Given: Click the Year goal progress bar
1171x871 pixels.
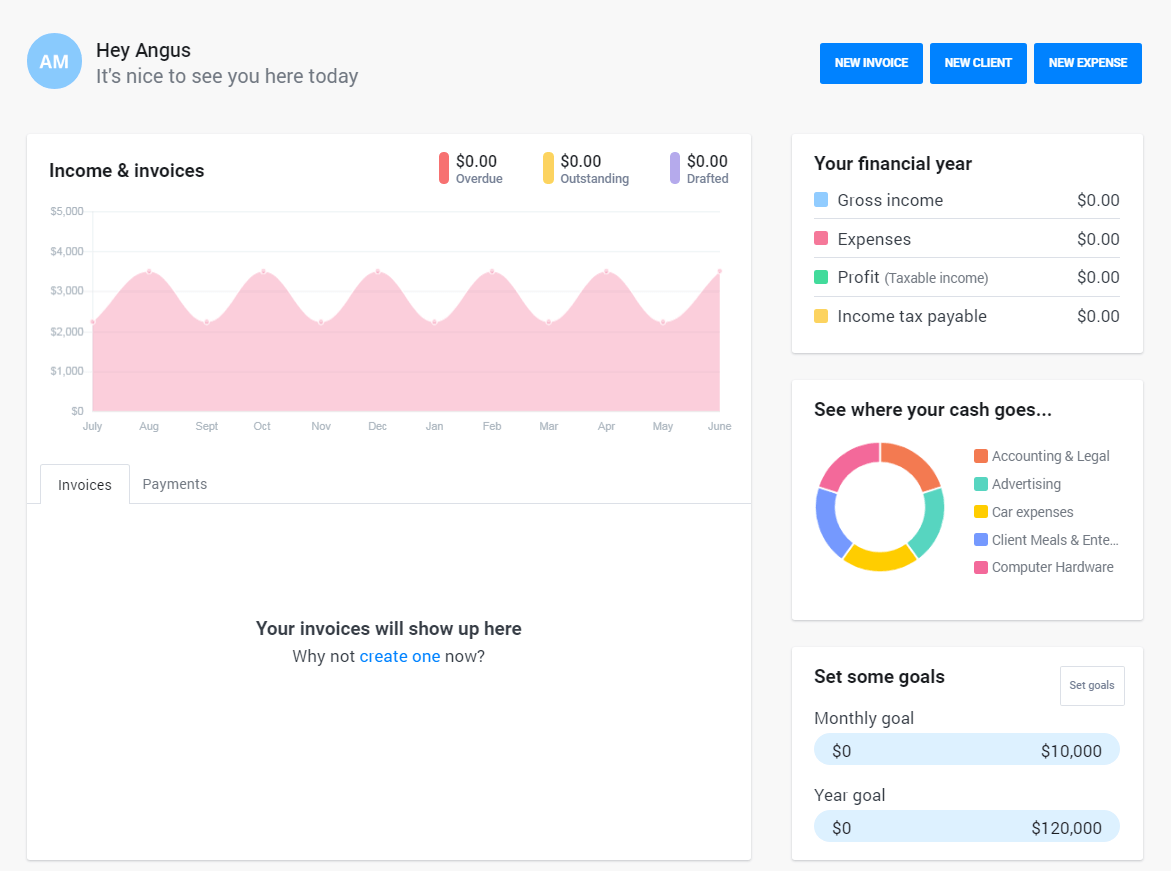Looking at the screenshot, I should 966,826.
